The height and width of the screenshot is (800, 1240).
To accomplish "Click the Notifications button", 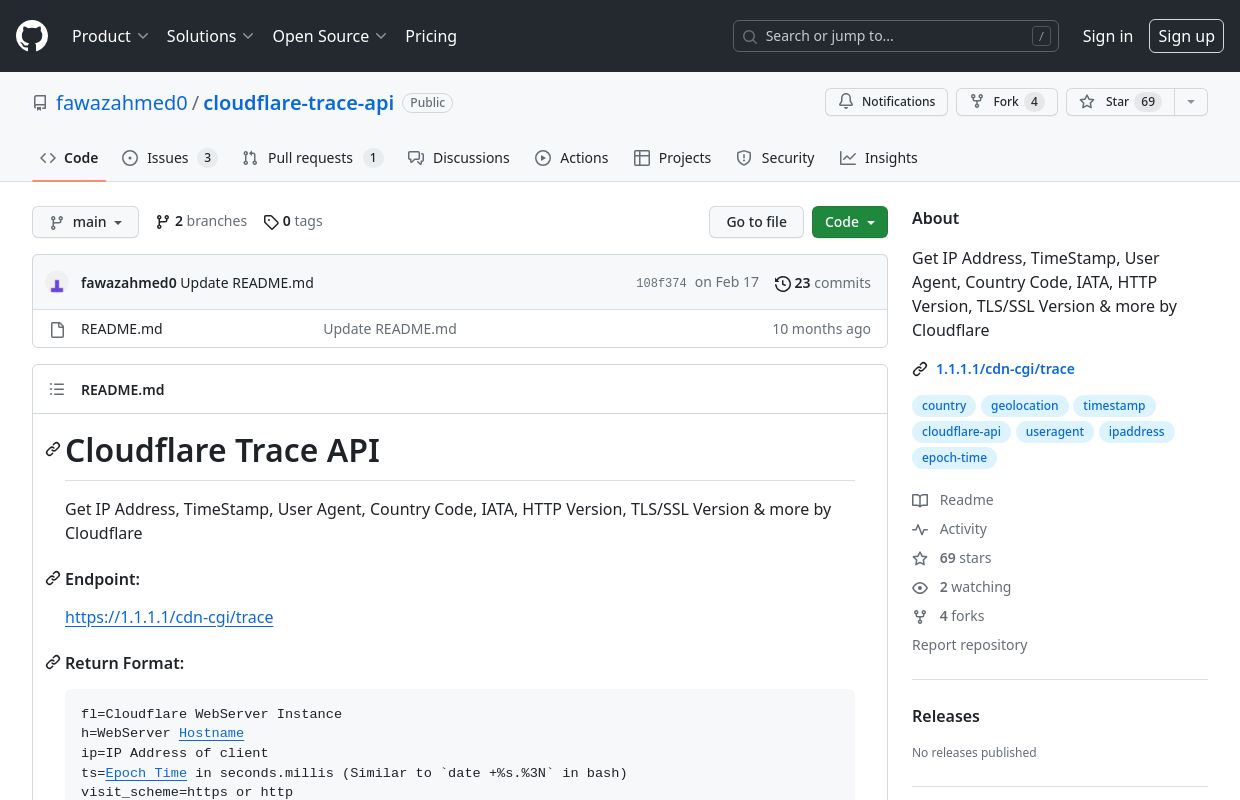I will click(x=886, y=102).
